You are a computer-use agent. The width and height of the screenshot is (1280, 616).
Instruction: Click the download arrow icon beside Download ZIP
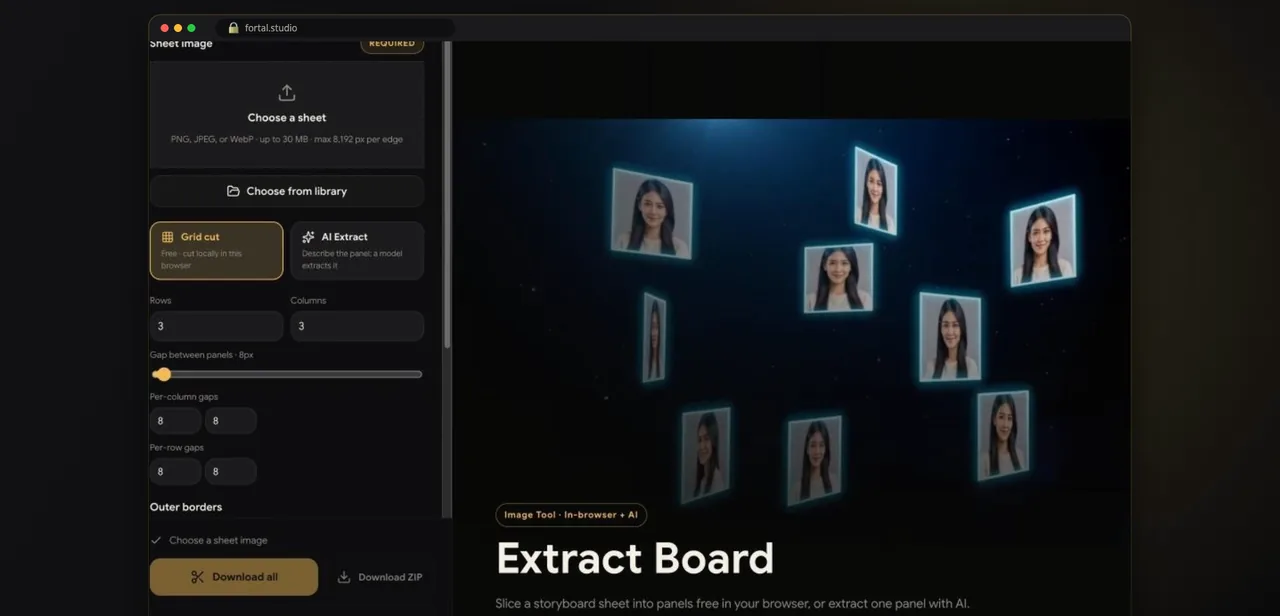(344, 577)
